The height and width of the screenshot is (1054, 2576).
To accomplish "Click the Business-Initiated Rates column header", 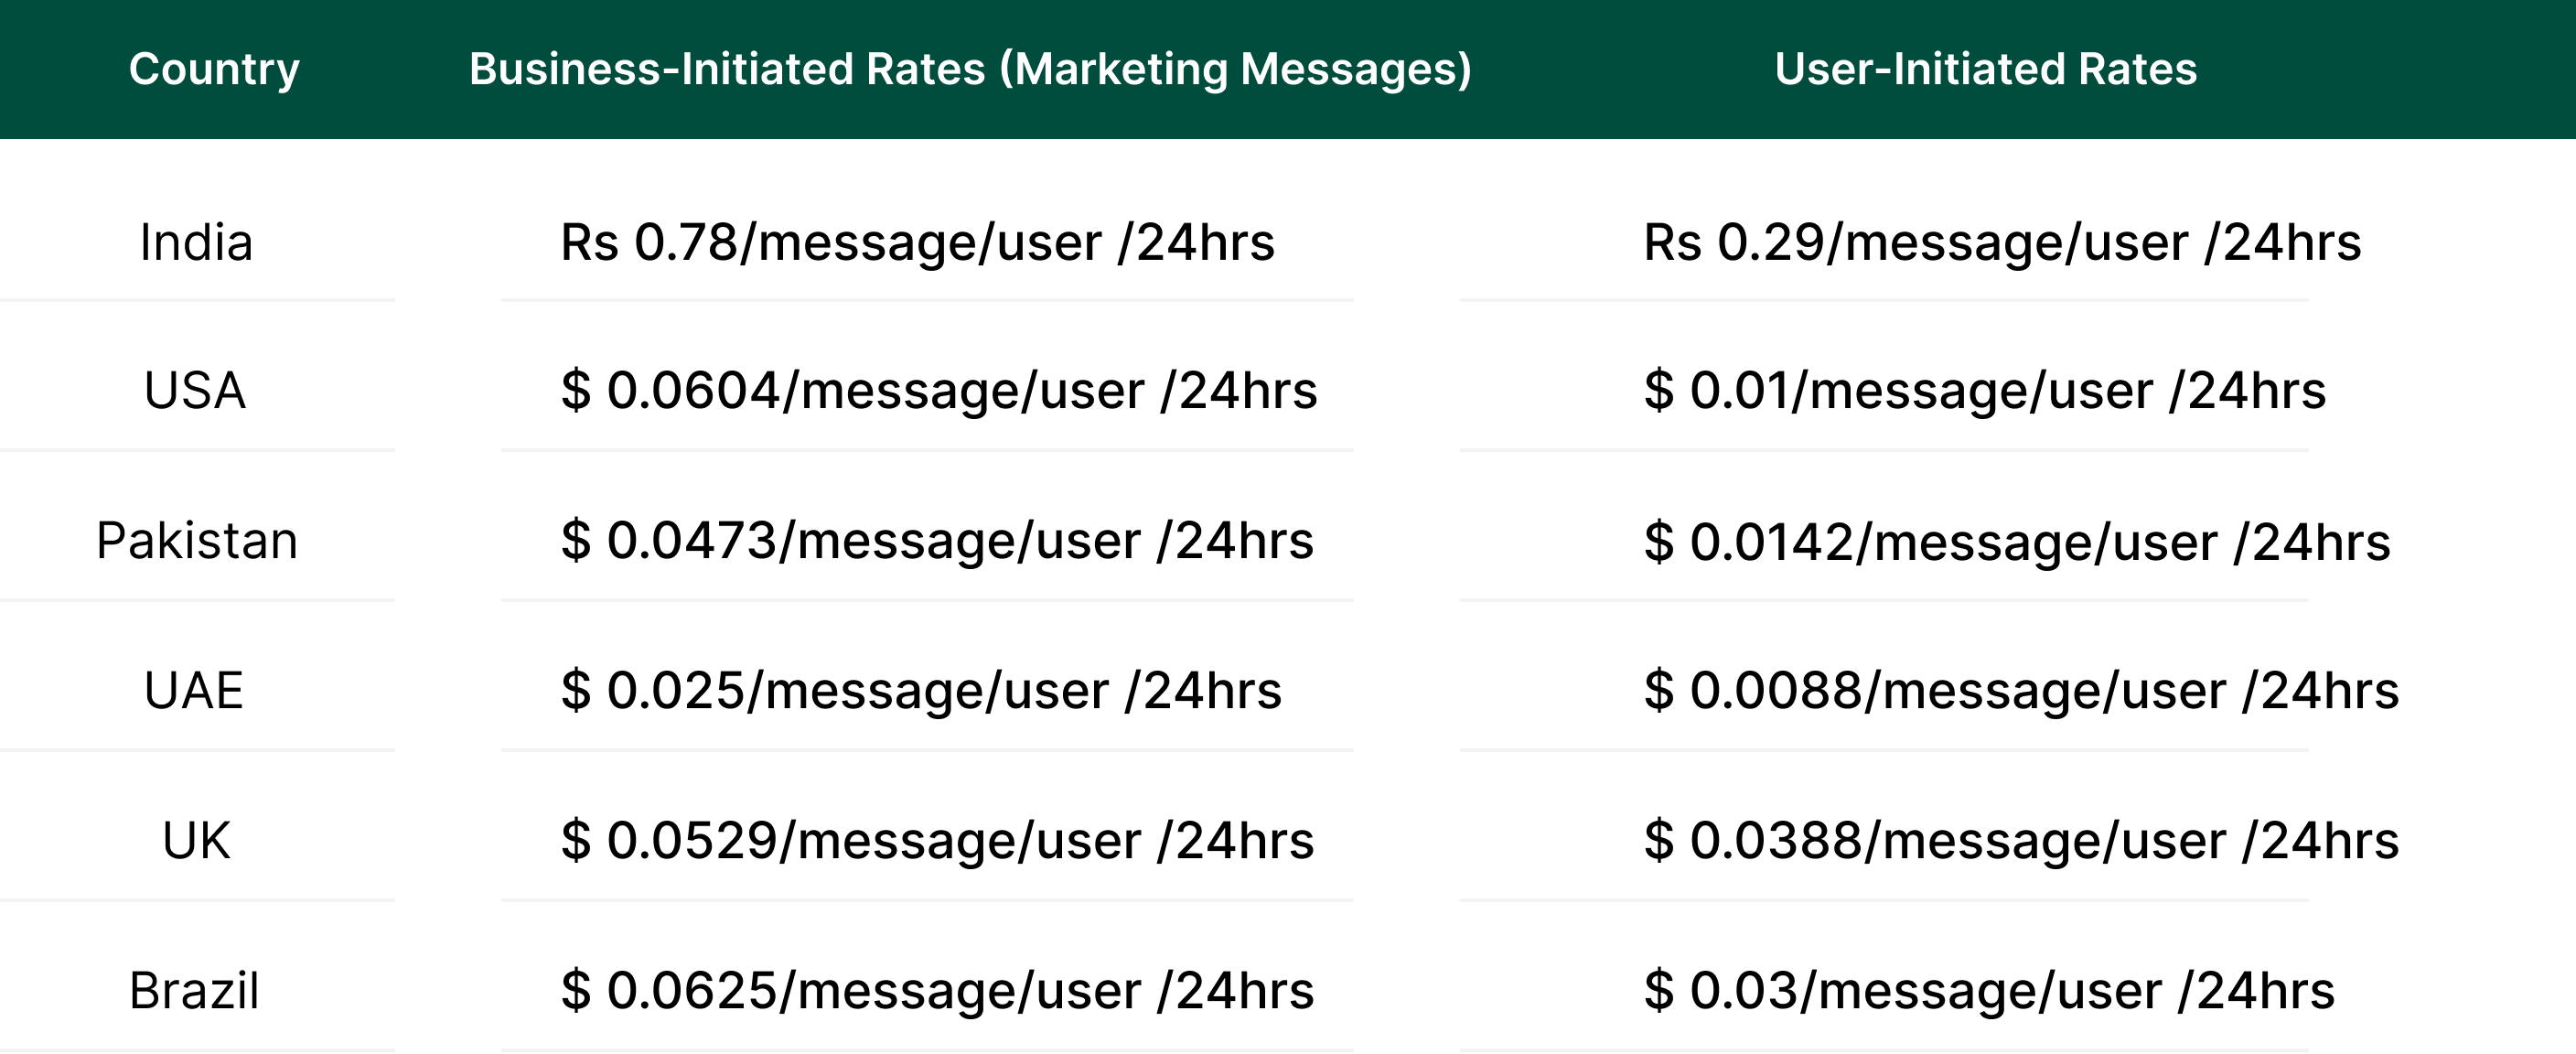I will pos(970,69).
